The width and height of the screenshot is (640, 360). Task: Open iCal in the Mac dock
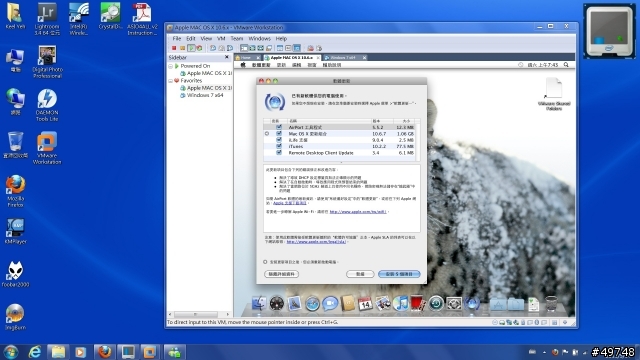click(365, 304)
